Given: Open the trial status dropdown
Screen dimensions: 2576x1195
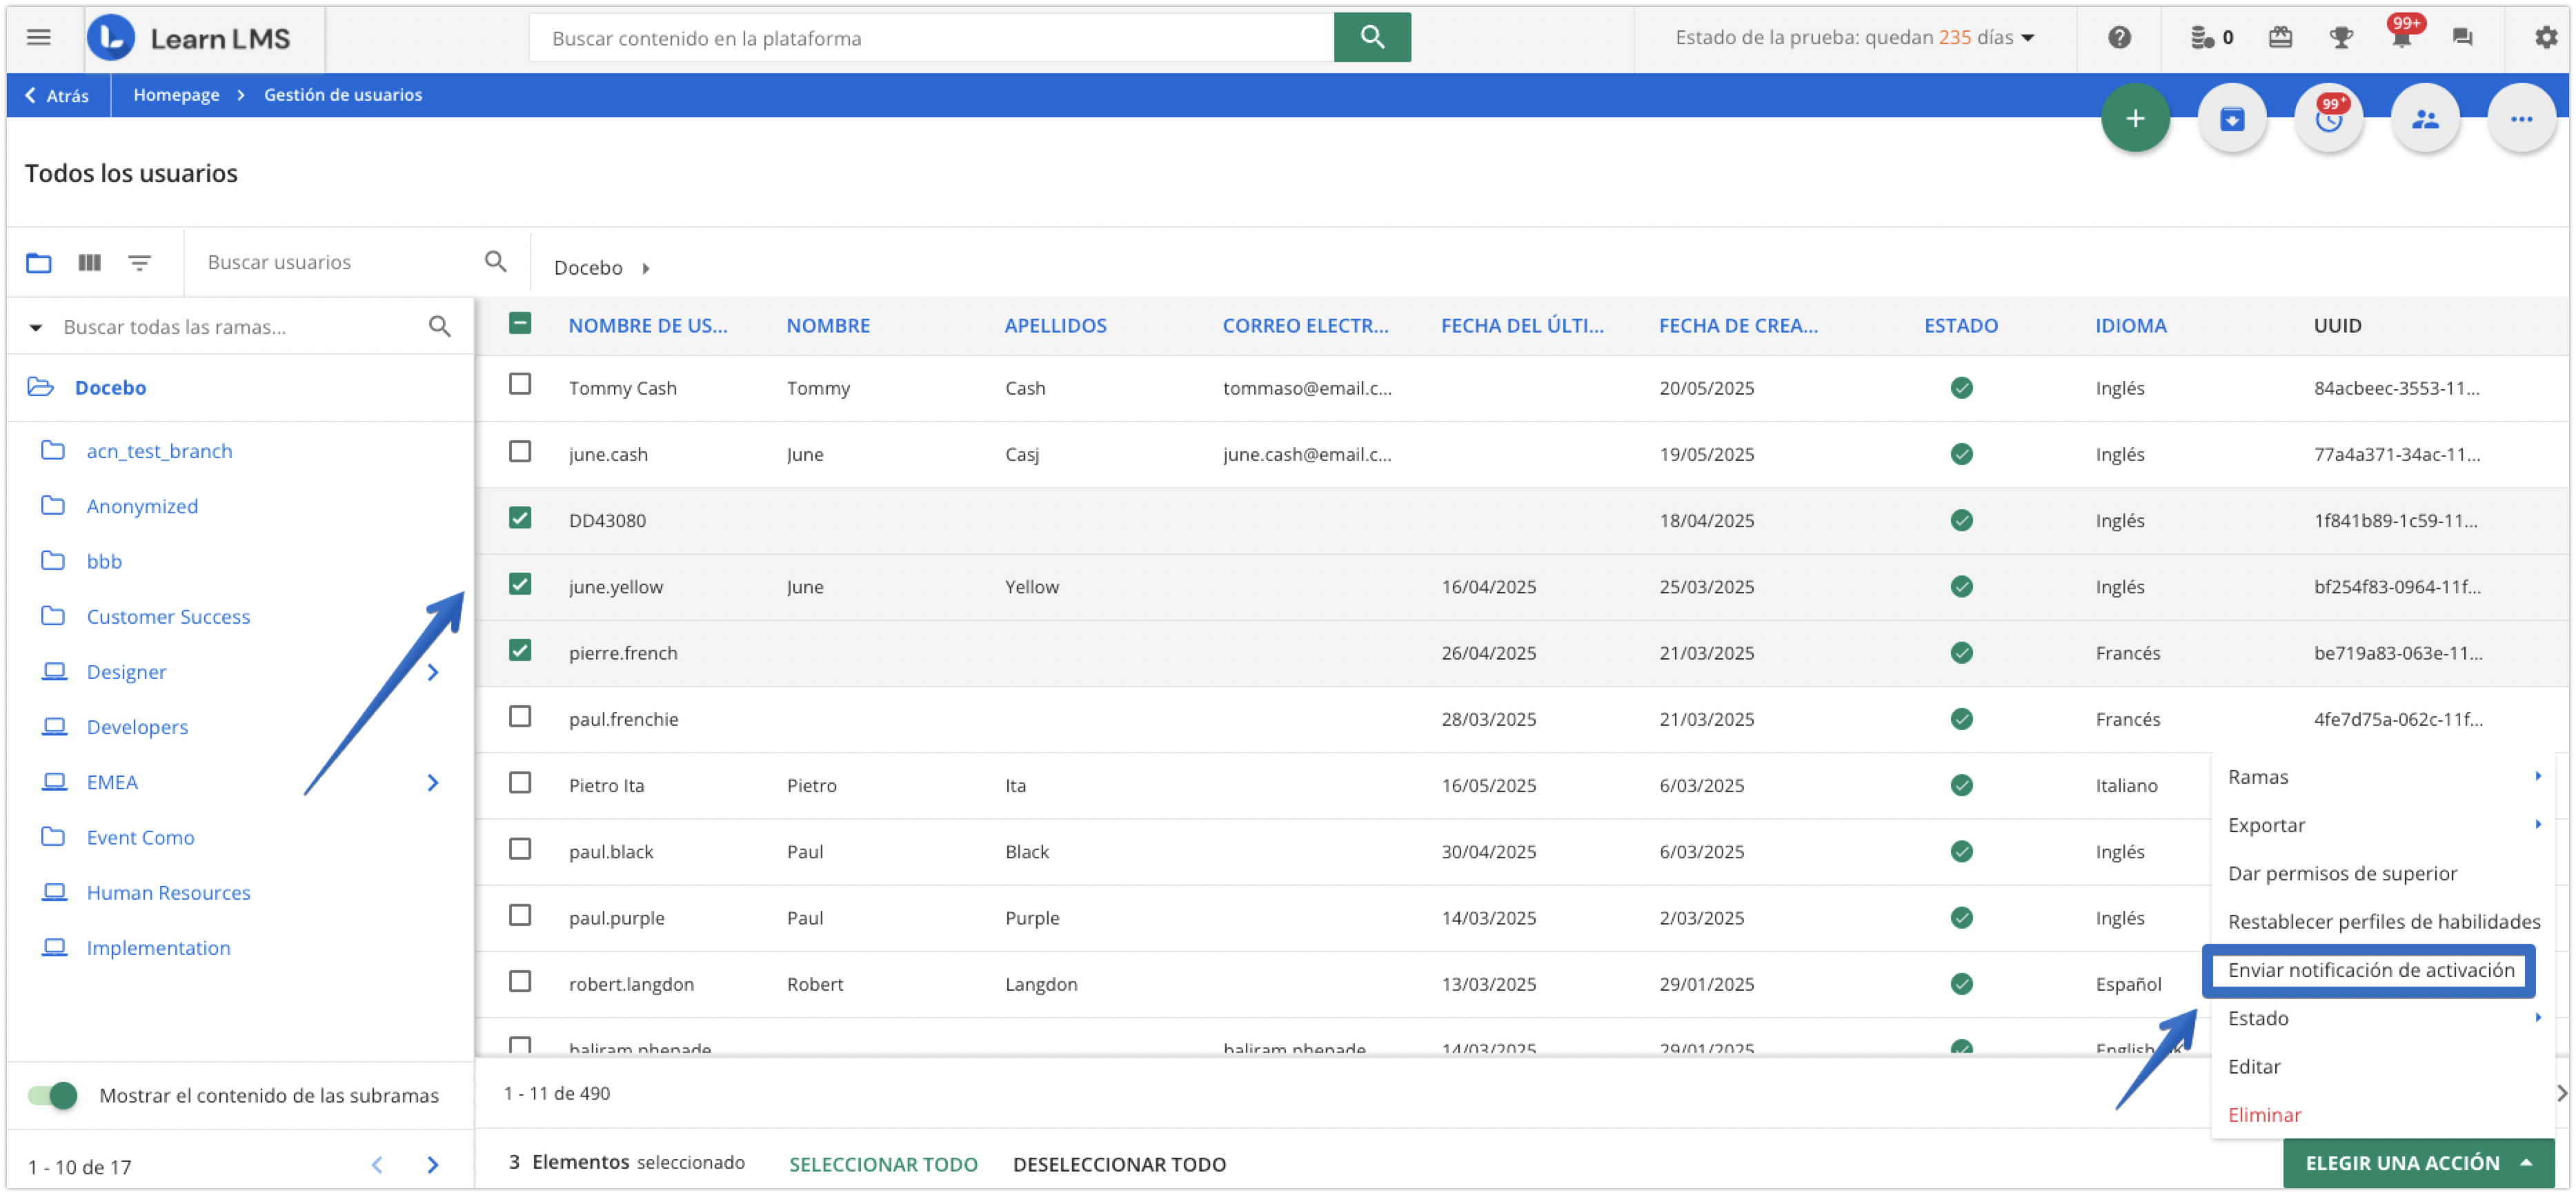Looking at the screenshot, I should [x=1855, y=37].
